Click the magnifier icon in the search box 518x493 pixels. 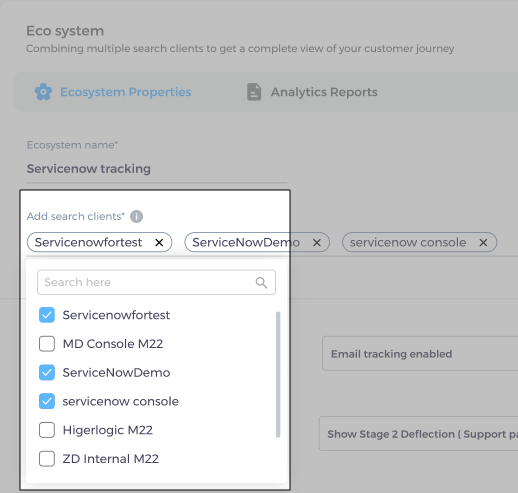[261, 282]
